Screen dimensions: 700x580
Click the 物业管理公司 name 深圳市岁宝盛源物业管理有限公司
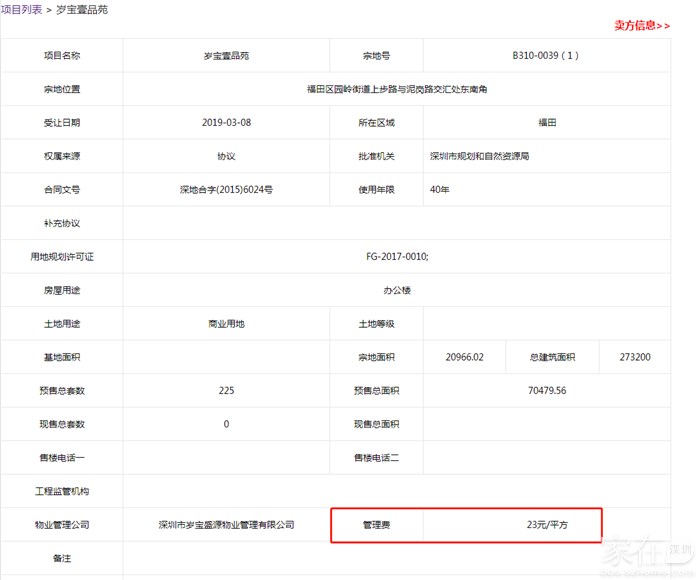(x=226, y=524)
